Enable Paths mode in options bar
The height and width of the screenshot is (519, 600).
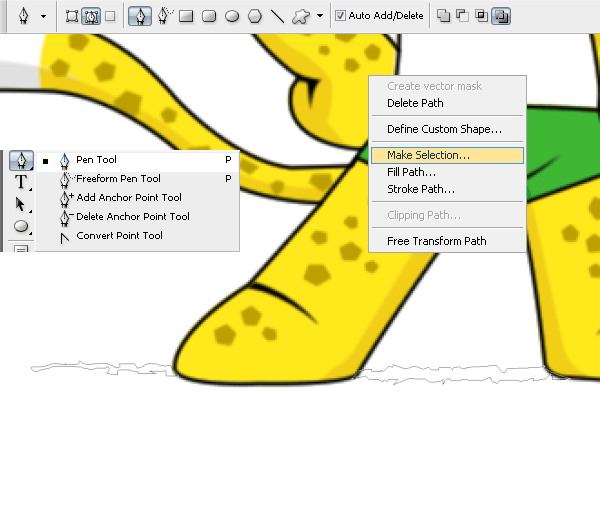(90, 16)
